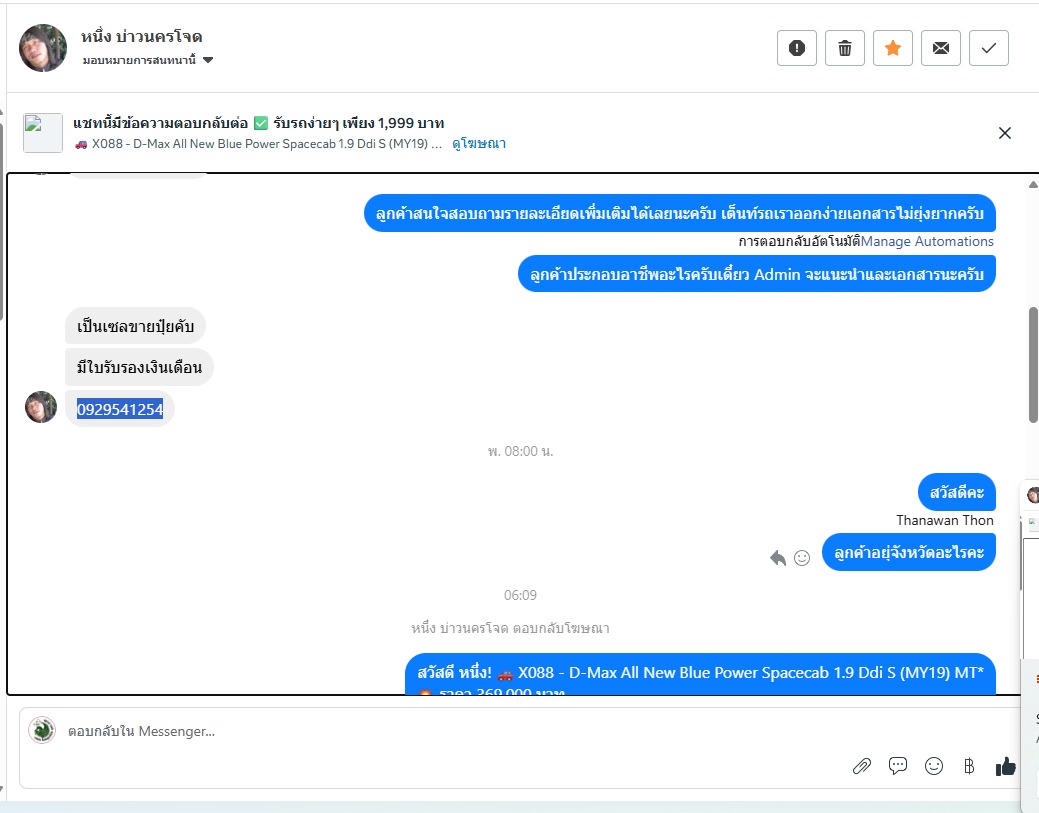
Task: Click the chat vertical scrollbar thumb
Action: click(1033, 364)
